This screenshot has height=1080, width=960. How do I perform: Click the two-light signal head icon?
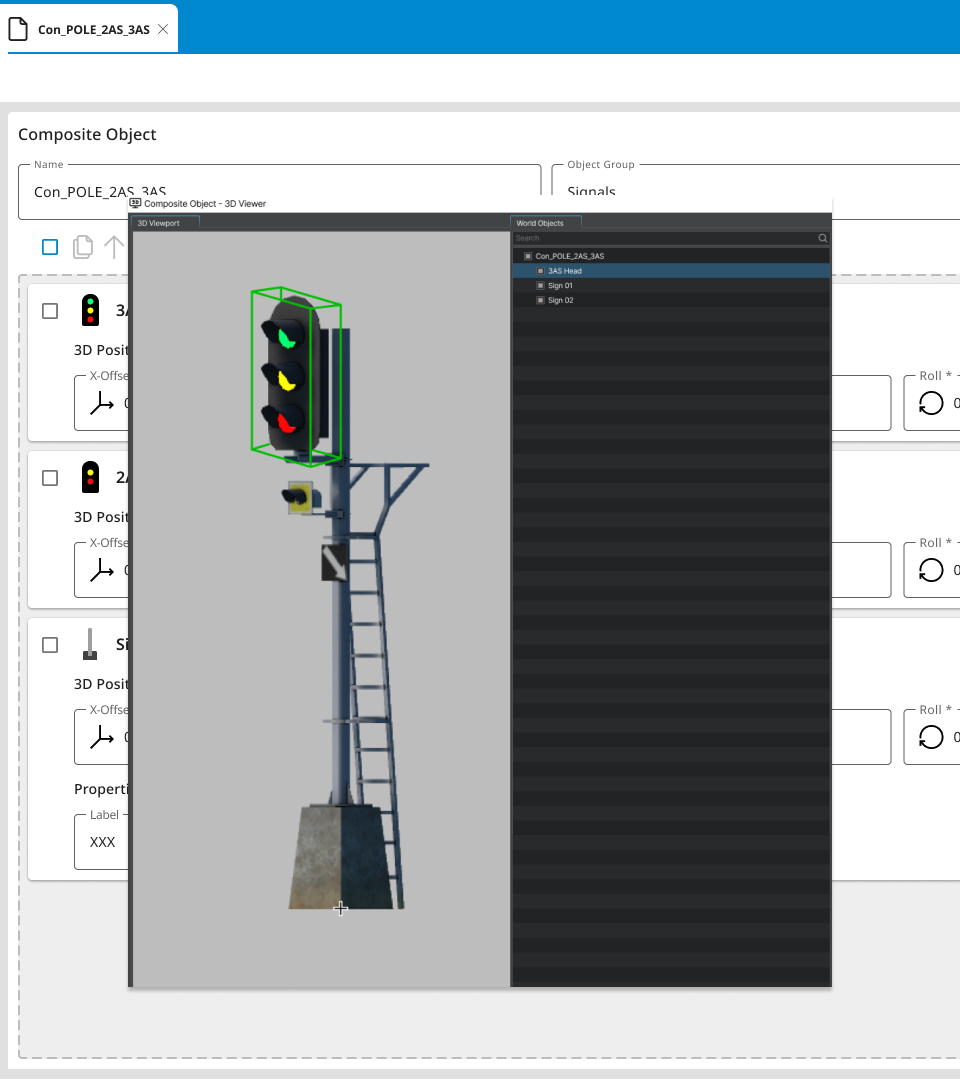pyautogui.click(x=90, y=478)
